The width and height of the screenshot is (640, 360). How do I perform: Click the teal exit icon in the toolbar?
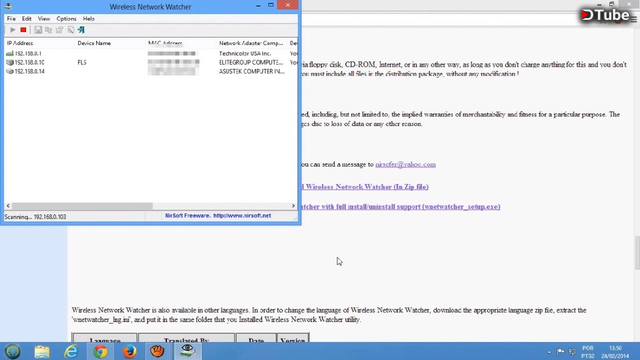(x=81, y=30)
